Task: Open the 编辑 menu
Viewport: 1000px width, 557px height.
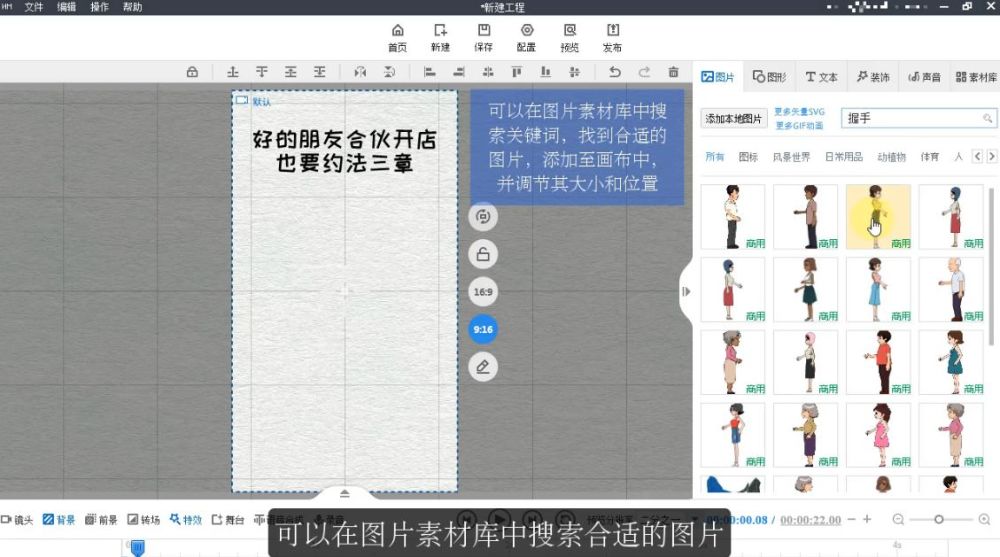Action: [66, 7]
